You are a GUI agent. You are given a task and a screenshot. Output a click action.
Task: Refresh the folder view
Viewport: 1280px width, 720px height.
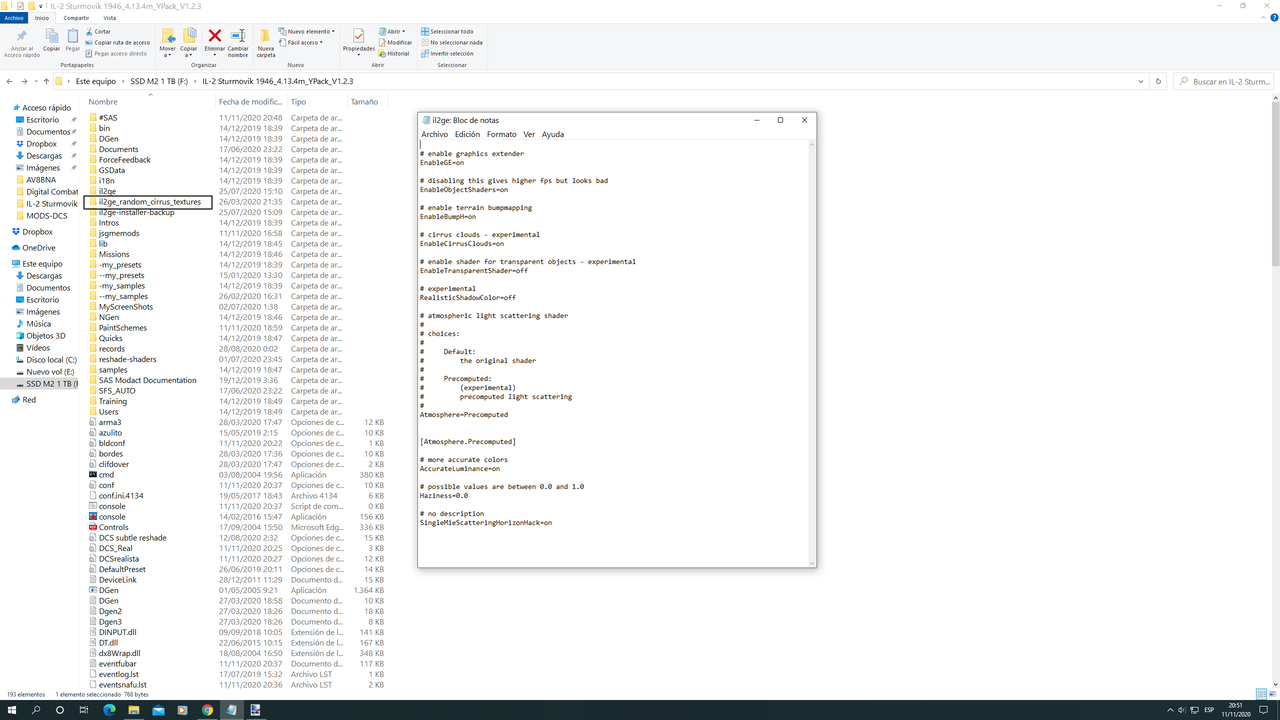click(1158, 81)
